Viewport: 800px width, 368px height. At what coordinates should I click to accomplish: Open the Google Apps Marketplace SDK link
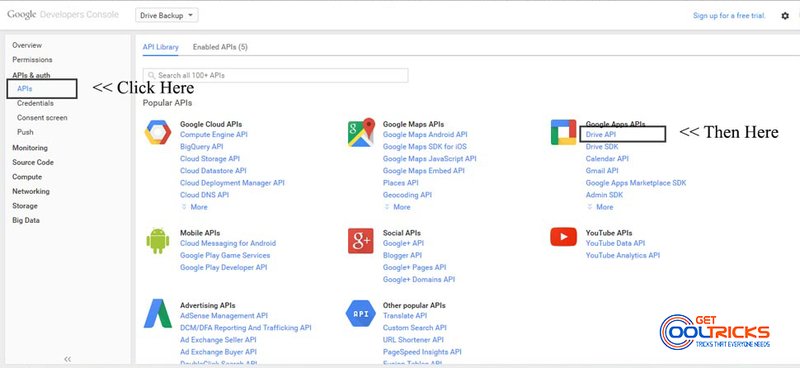(x=636, y=183)
